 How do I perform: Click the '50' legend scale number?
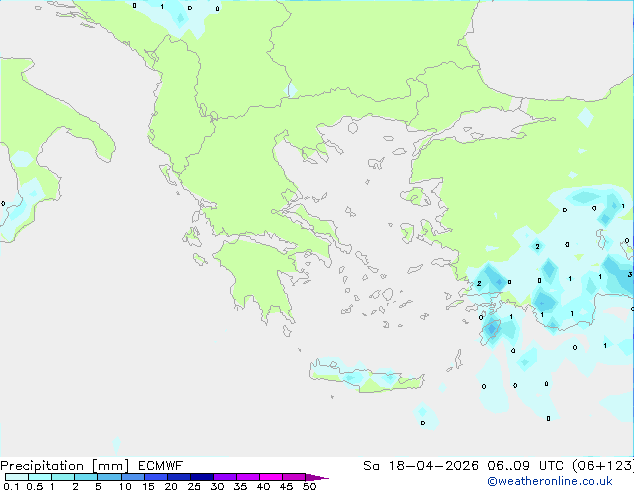309,486
